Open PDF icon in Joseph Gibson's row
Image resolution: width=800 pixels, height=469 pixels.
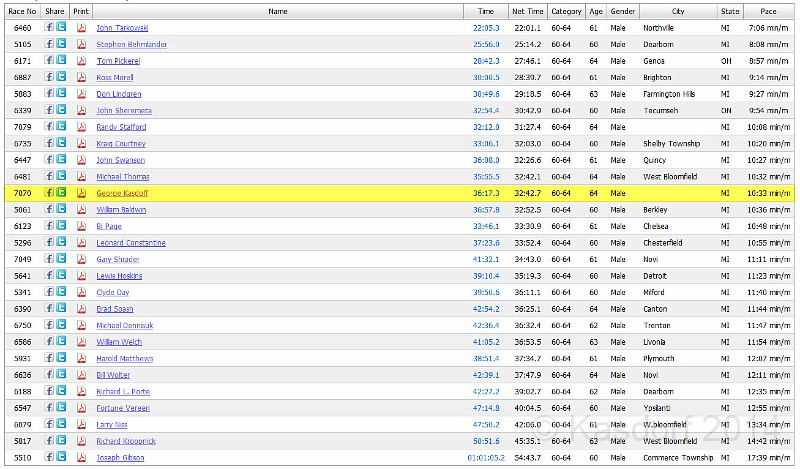[81, 457]
